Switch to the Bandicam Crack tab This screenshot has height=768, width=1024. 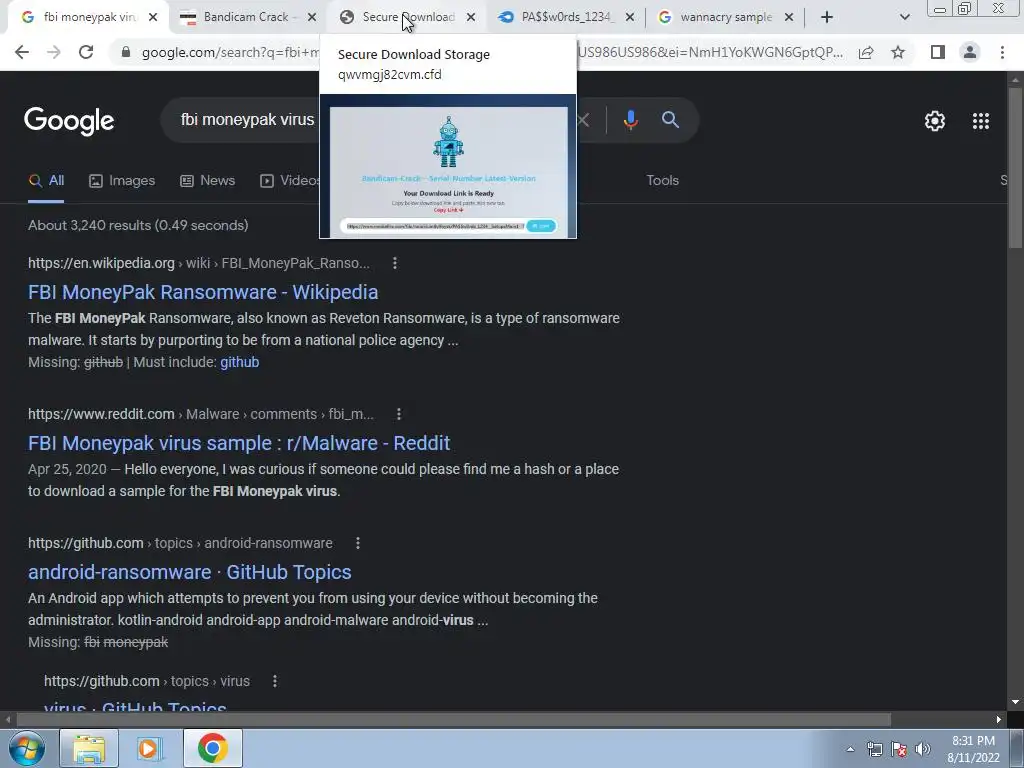[247, 17]
